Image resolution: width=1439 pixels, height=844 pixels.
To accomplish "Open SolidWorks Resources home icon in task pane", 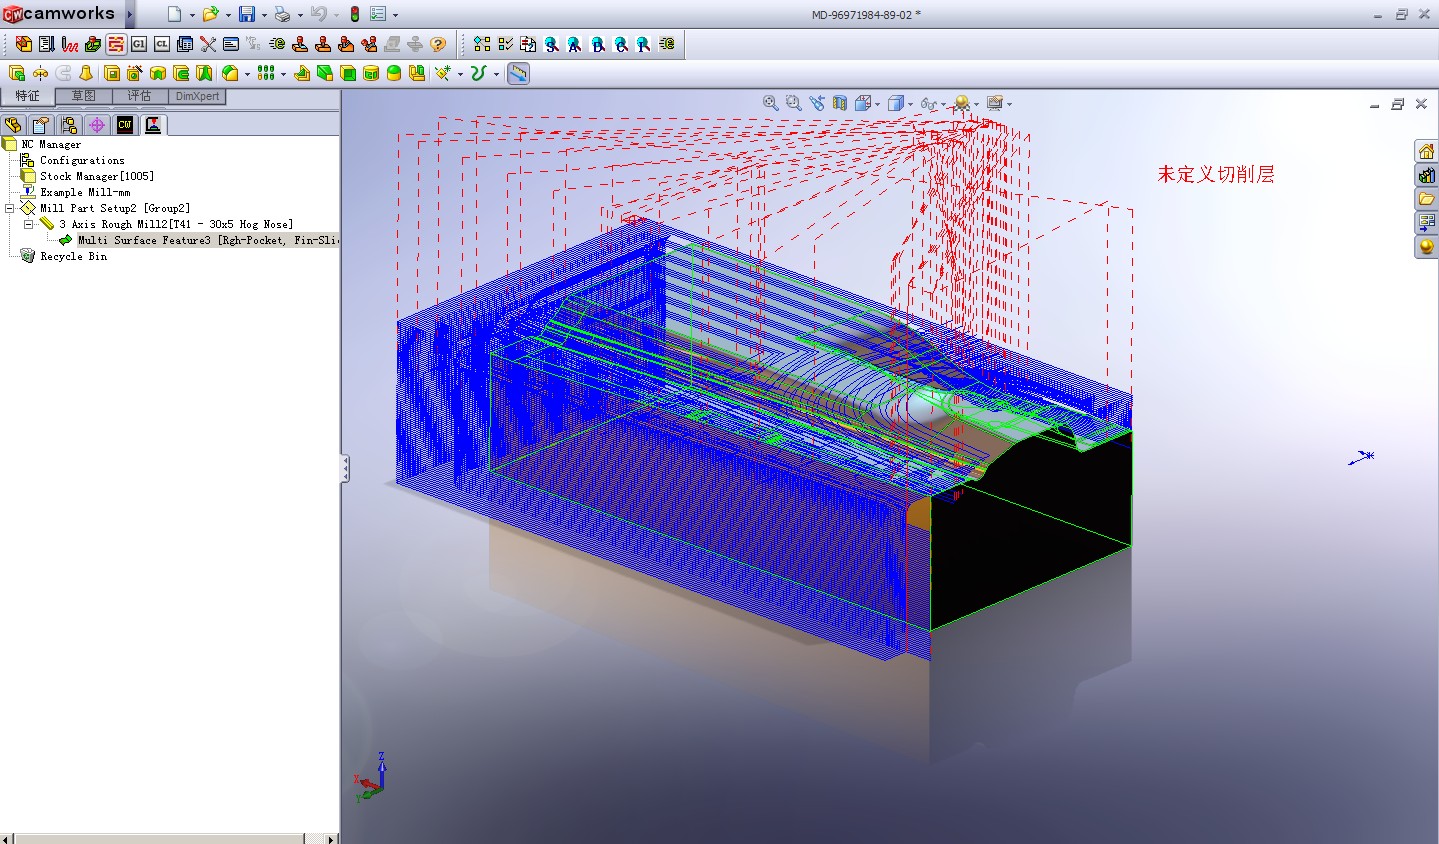I will point(1426,151).
